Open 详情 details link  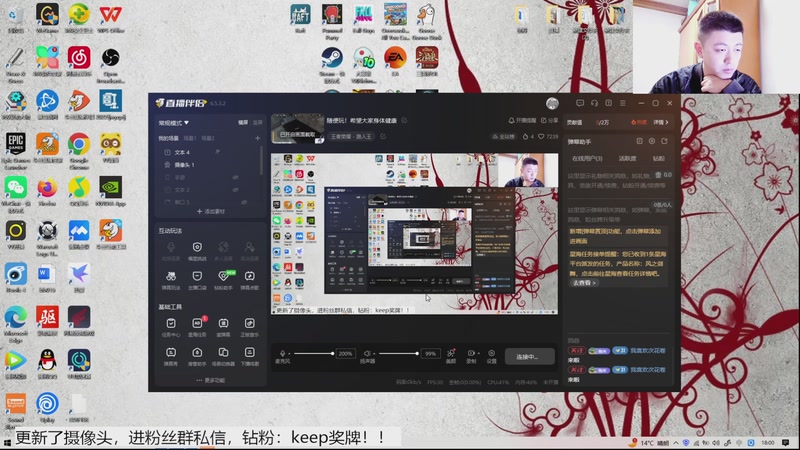[661, 122]
